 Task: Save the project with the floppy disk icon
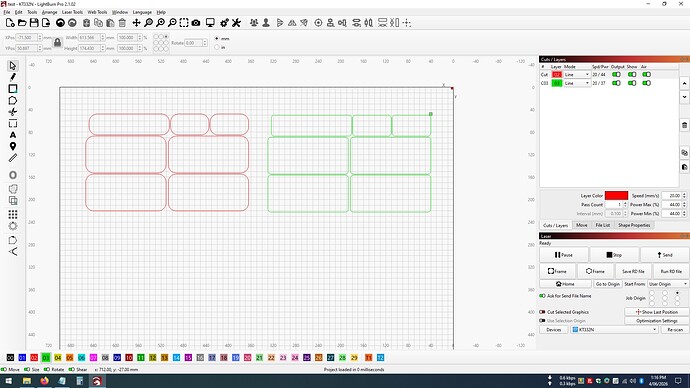(34, 23)
